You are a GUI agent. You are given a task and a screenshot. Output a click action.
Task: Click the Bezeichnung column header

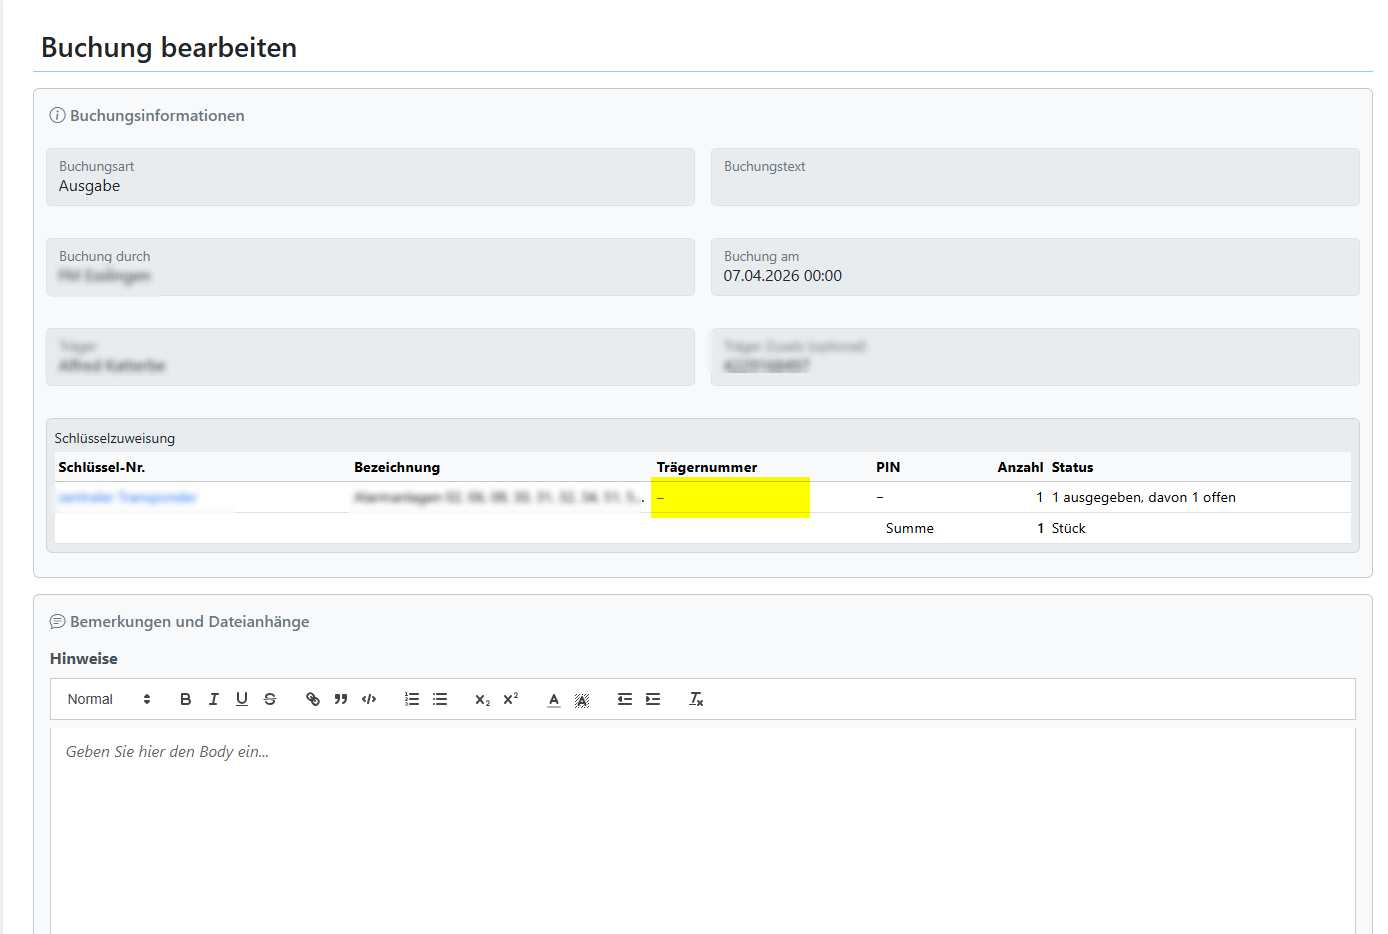coord(397,467)
